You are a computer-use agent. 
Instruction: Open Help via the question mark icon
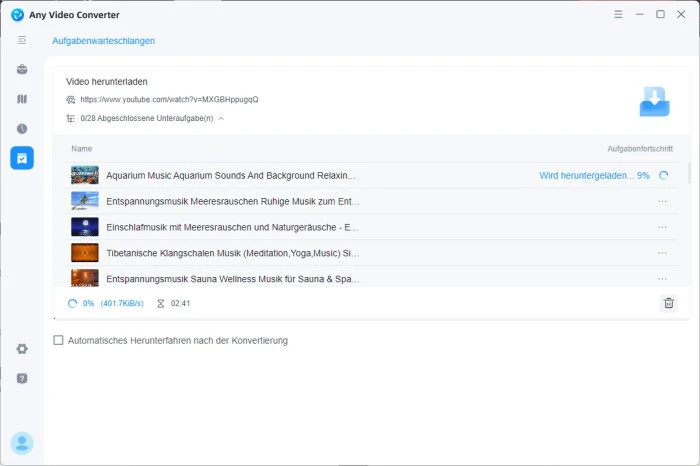pos(22,378)
